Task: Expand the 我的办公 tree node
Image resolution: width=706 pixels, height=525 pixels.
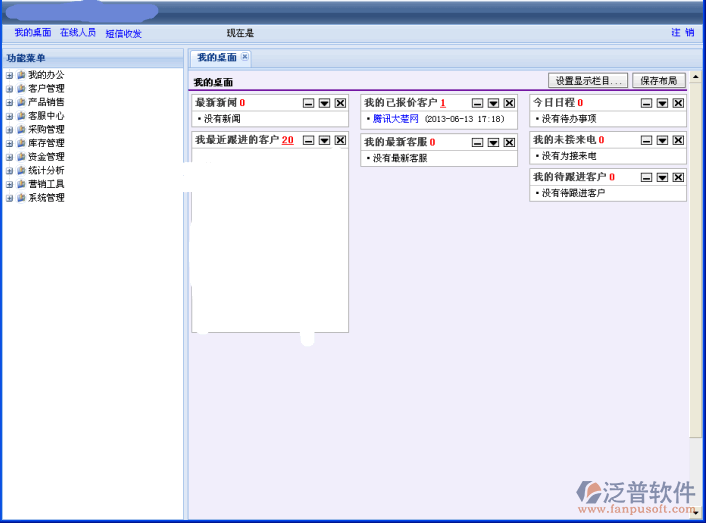Action: (x=9, y=75)
